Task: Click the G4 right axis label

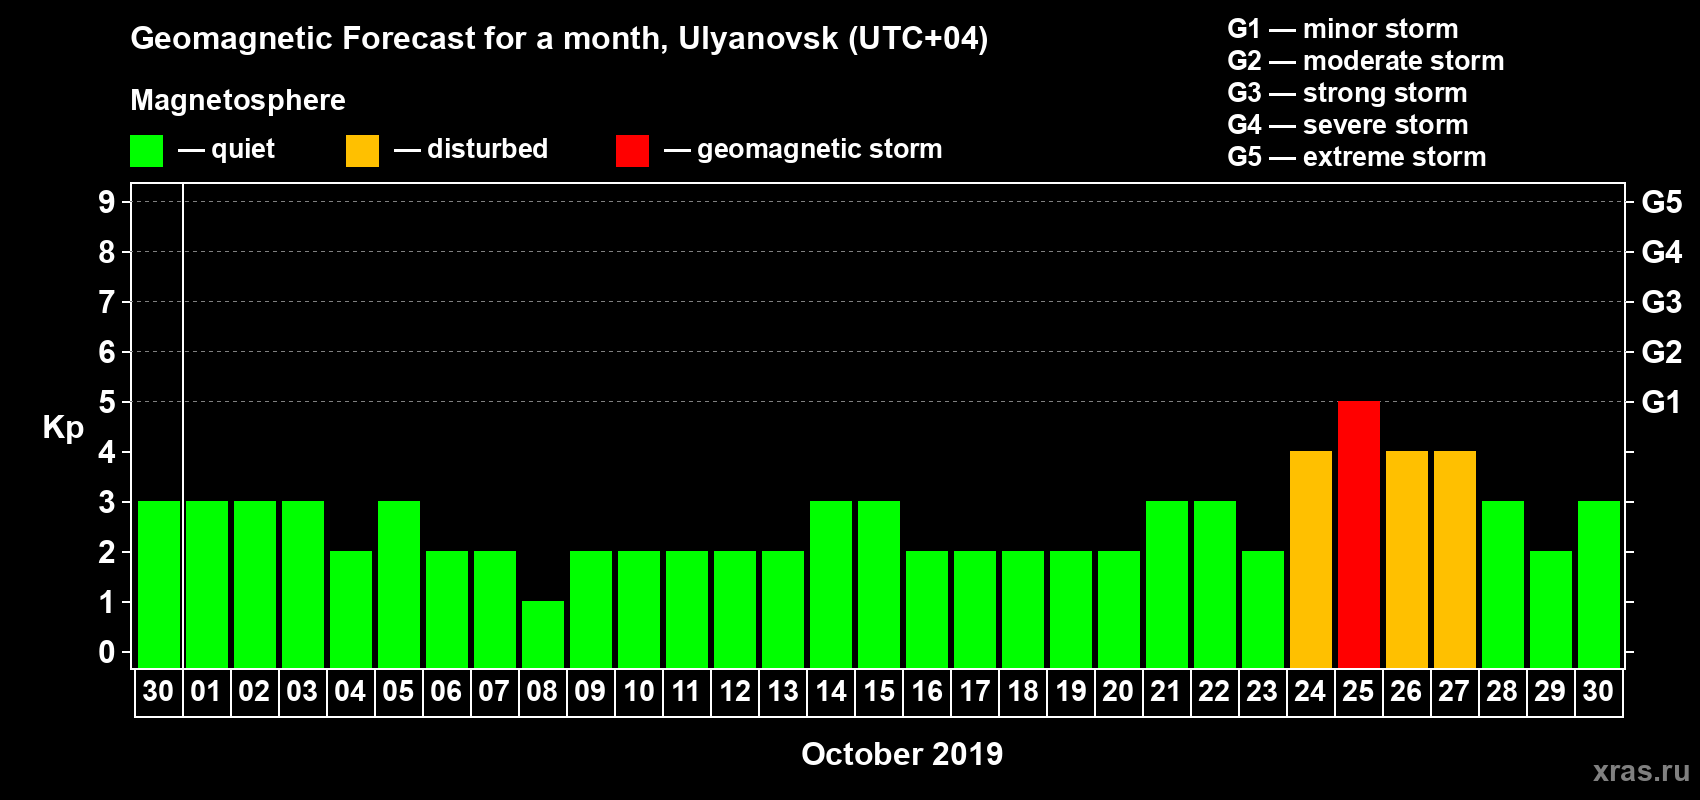Action: (1662, 252)
